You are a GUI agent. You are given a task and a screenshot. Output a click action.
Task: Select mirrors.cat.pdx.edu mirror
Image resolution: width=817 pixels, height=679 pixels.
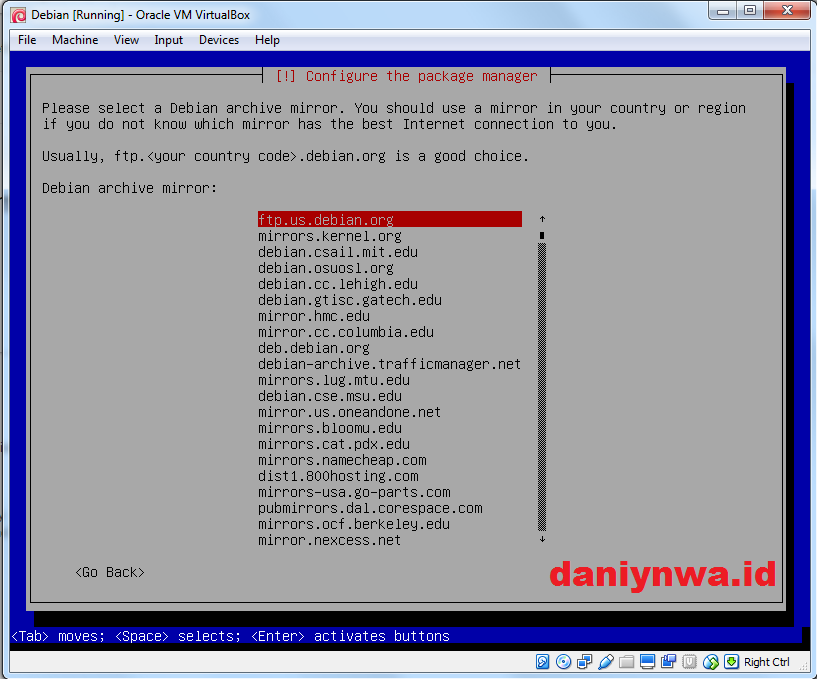coord(334,444)
